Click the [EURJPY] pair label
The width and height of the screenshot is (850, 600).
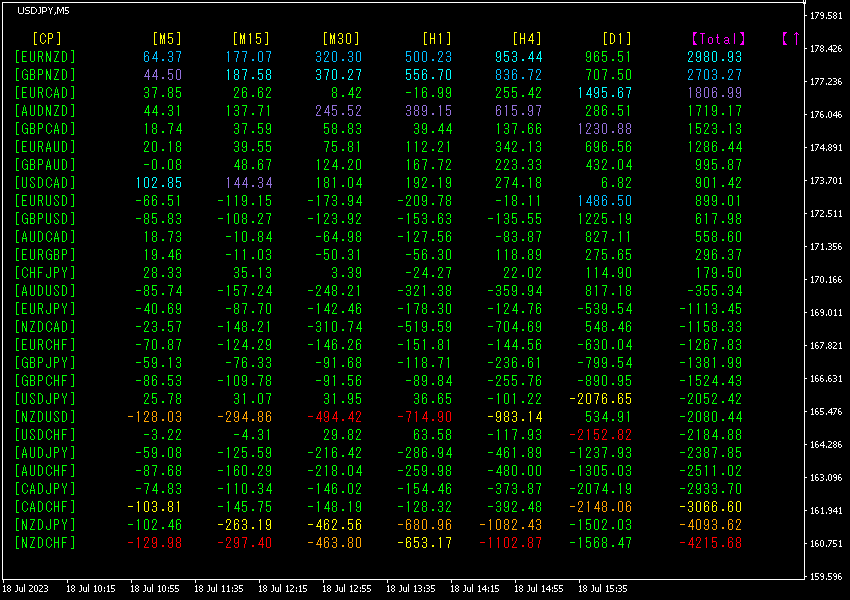tap(45, 309)
